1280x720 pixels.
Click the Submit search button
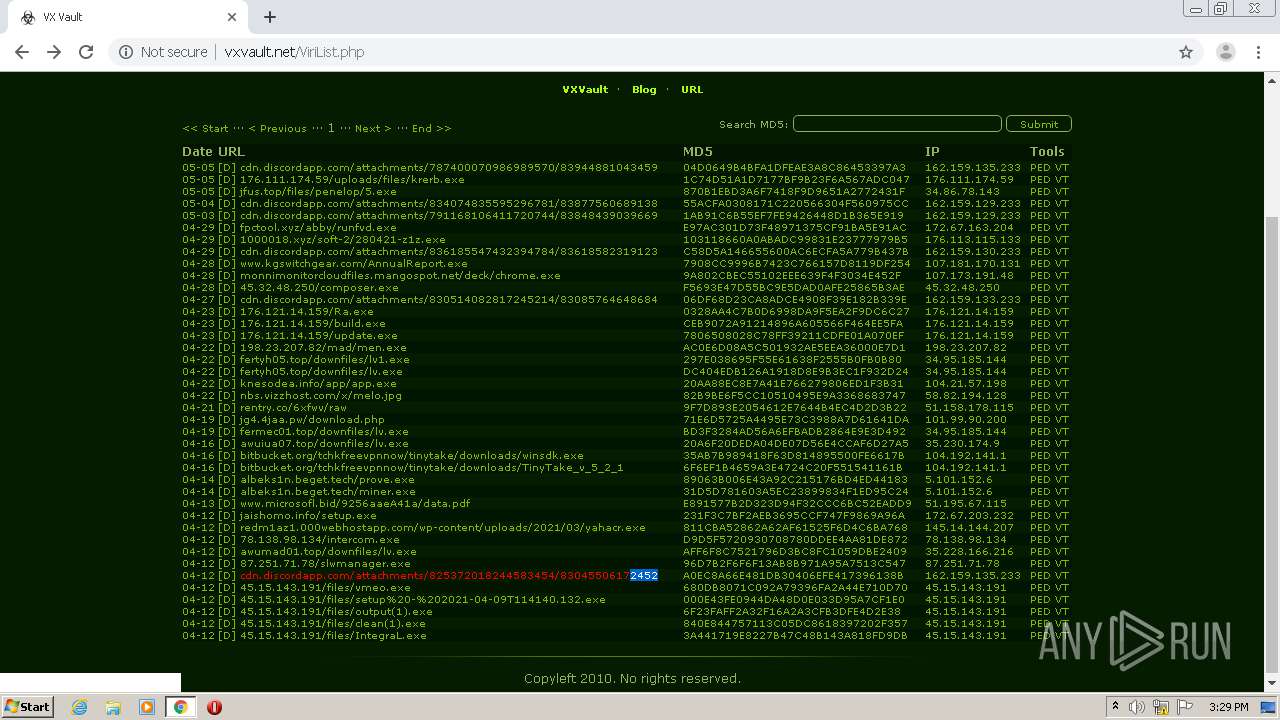click(1039, 124)
